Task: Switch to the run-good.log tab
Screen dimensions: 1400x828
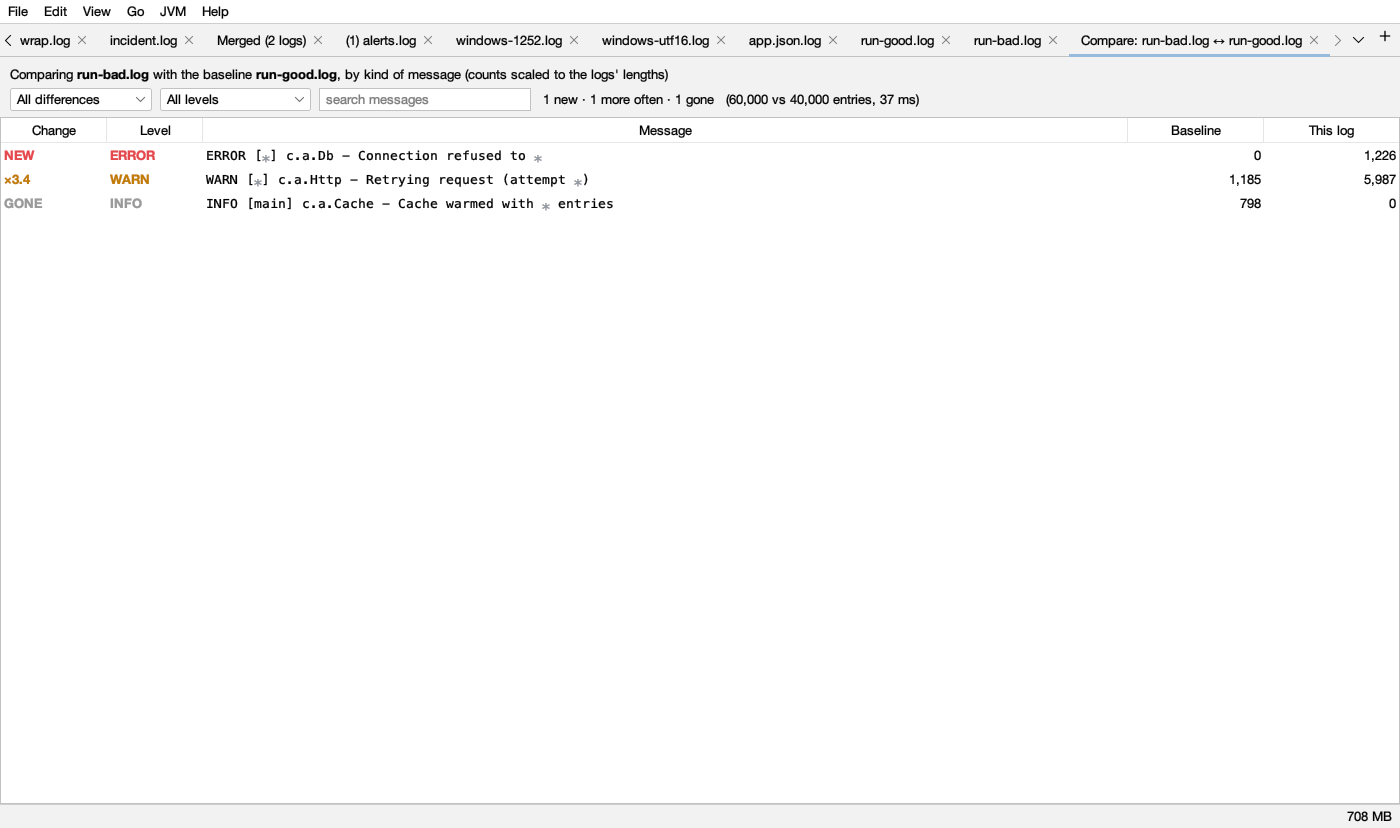Action: tap(897, 40)
